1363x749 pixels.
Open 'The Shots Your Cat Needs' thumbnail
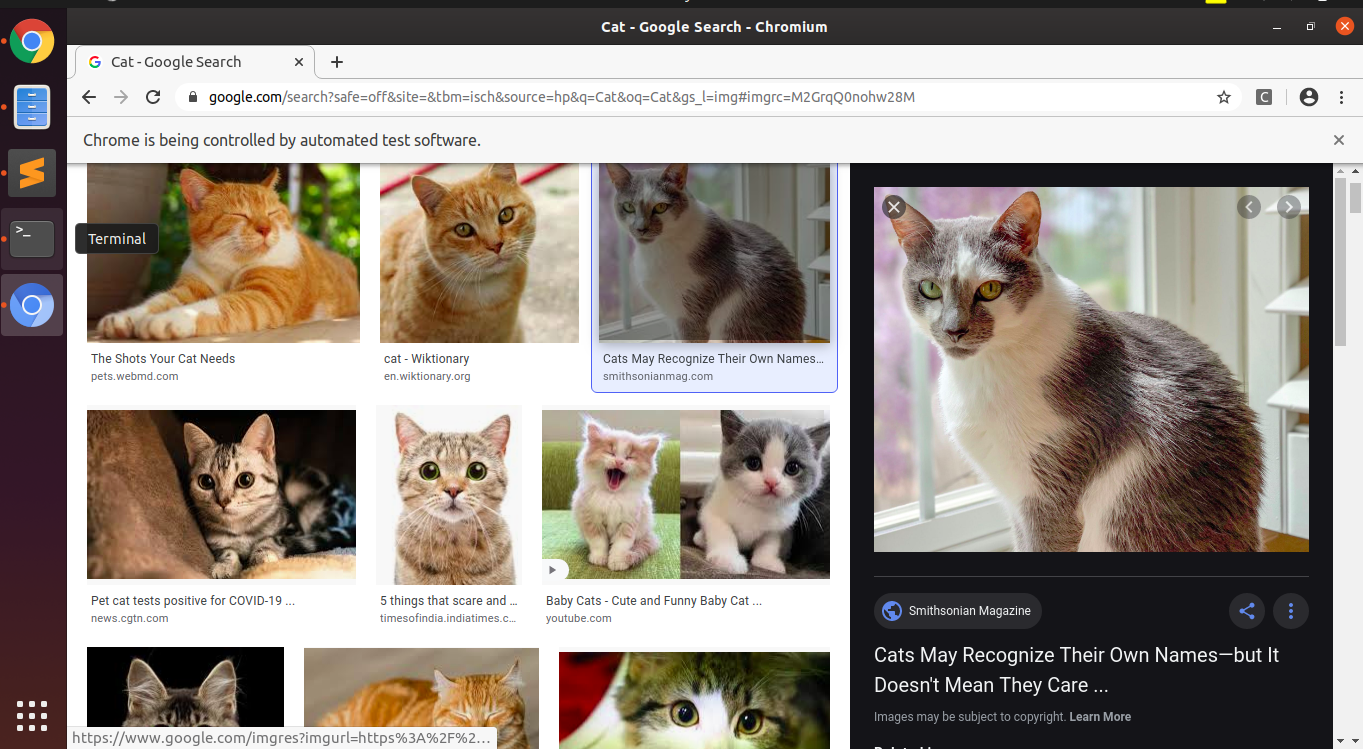[x=223, y=253]
